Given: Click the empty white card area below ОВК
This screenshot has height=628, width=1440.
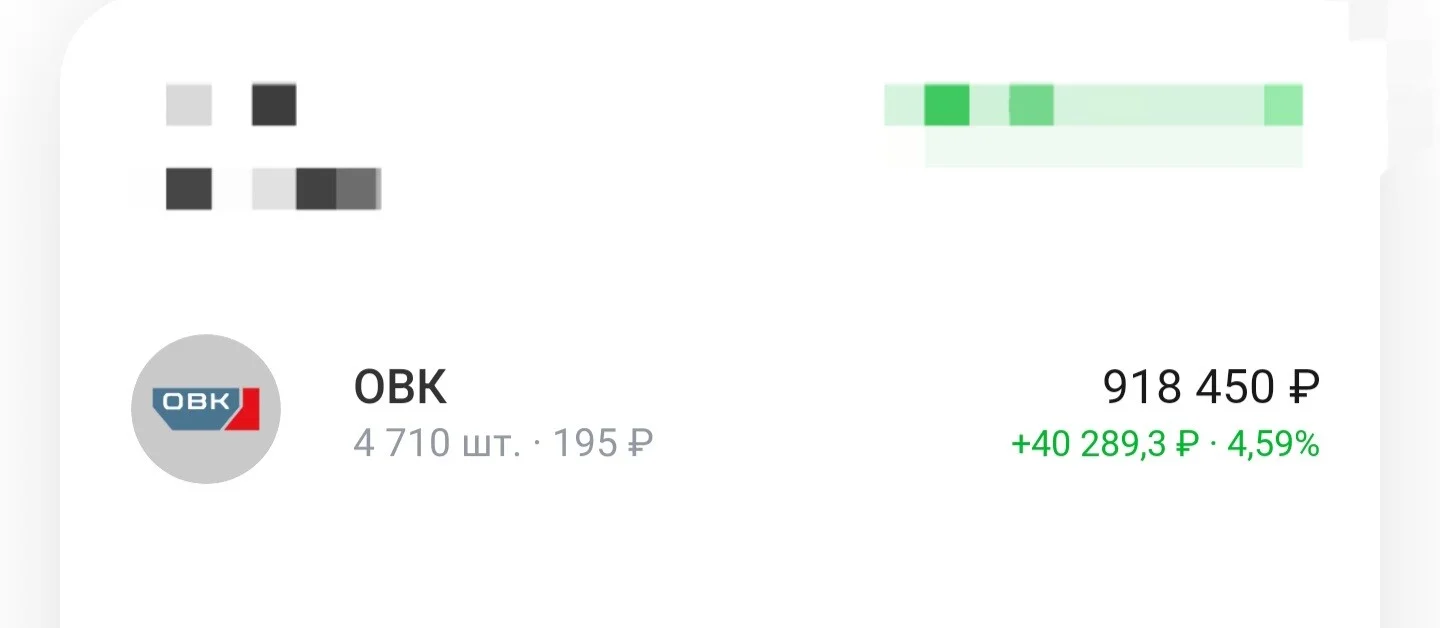Looking at the screenshot, I should click(720, 560).
